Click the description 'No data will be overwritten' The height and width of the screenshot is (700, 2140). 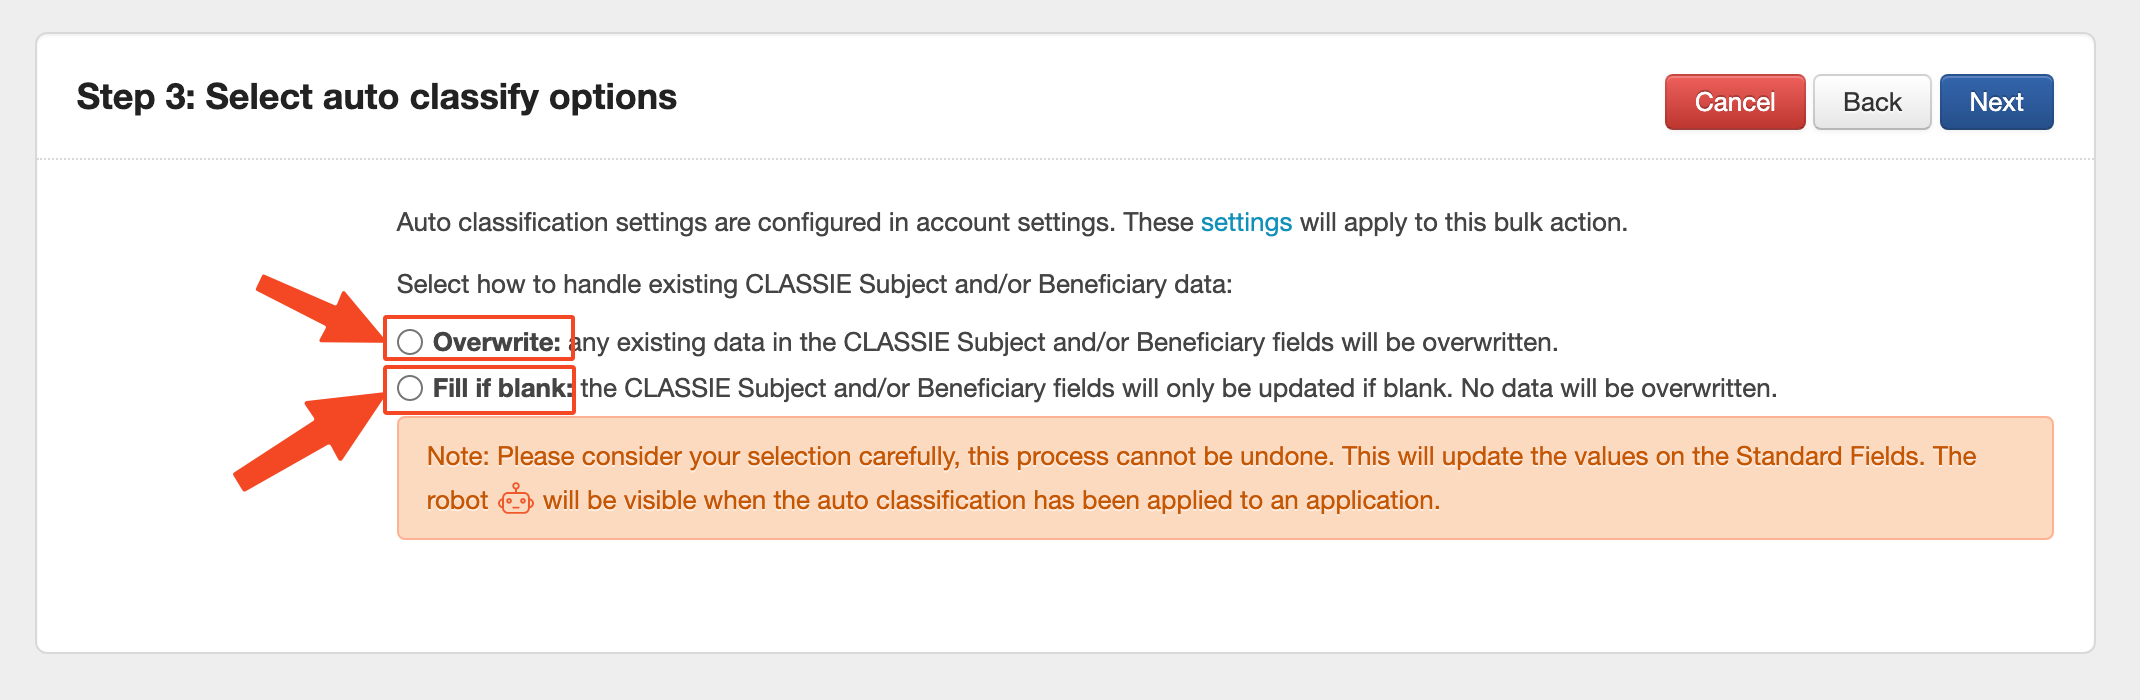coord(1618,388)
